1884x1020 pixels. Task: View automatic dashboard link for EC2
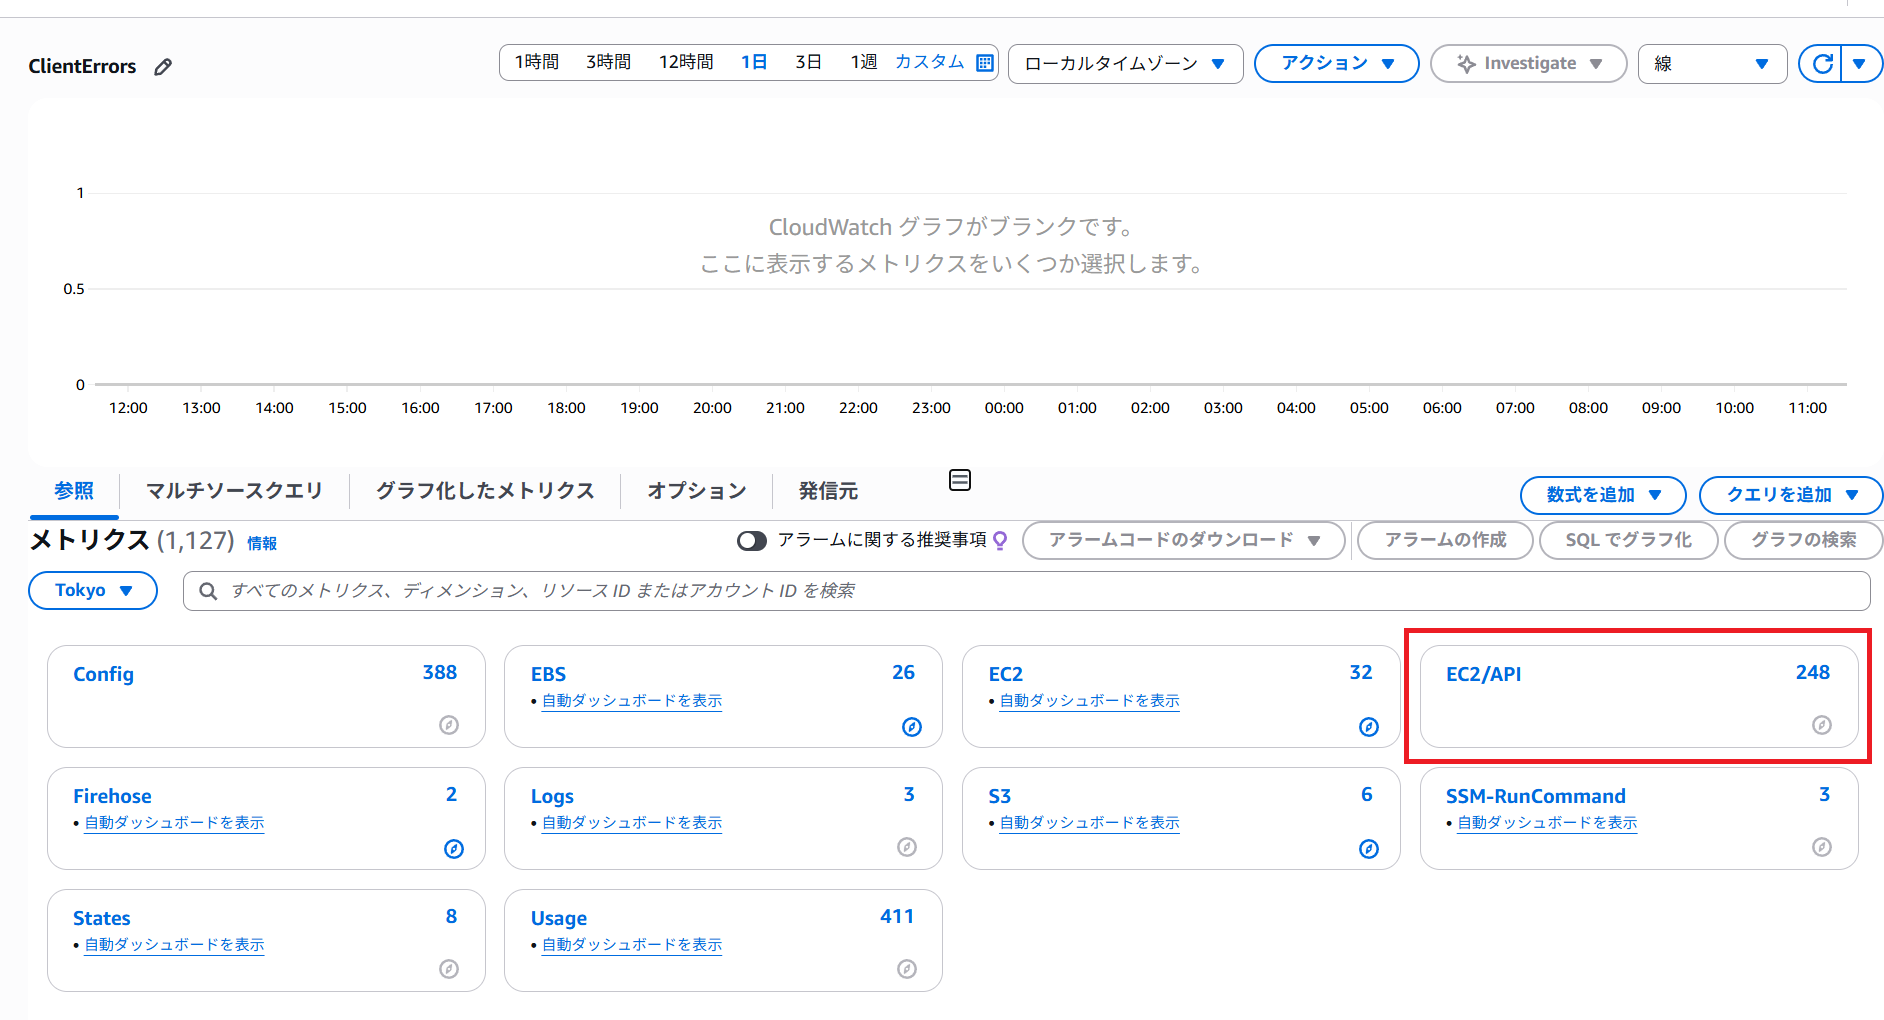(1089, 701)
